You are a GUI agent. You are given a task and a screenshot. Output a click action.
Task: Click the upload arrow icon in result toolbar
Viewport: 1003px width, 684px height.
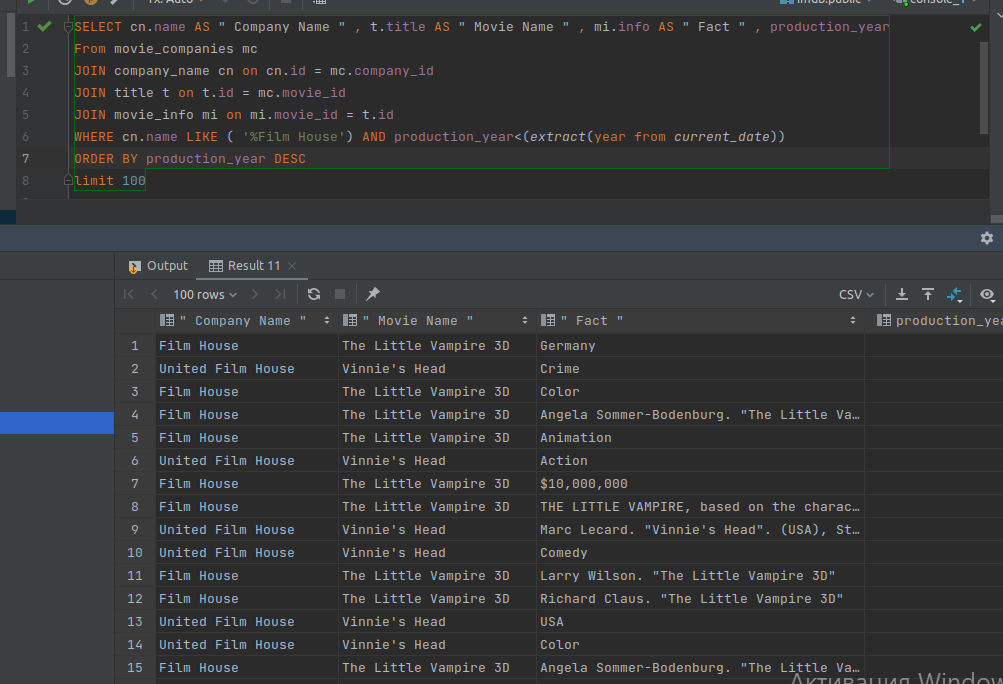pyautogui.click(x=928, y=294)
